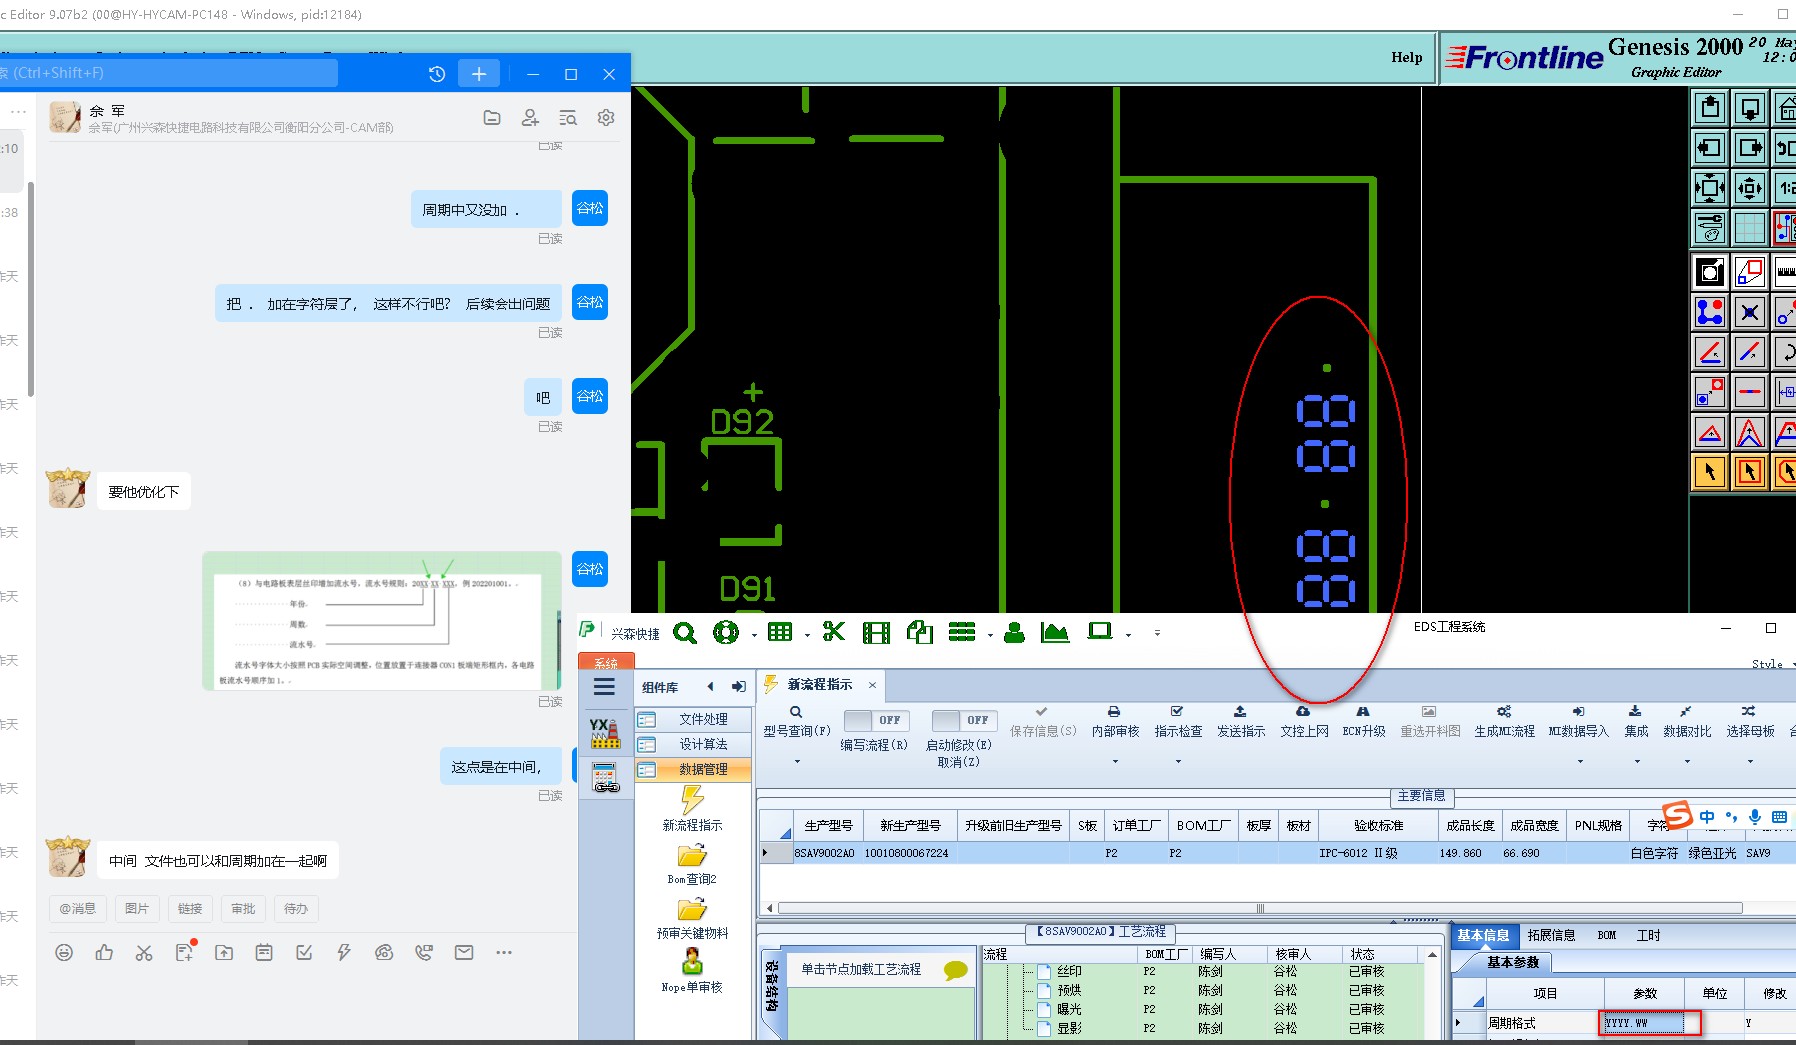Click the YX factory icon in EDS sidebar
Viewport: 1796px width, 1045px height.
click(x=604, y=733)
